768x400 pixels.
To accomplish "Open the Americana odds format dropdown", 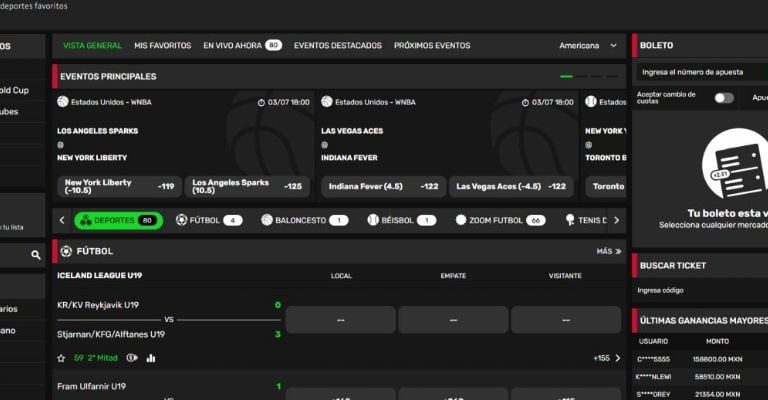I will 588,46.
